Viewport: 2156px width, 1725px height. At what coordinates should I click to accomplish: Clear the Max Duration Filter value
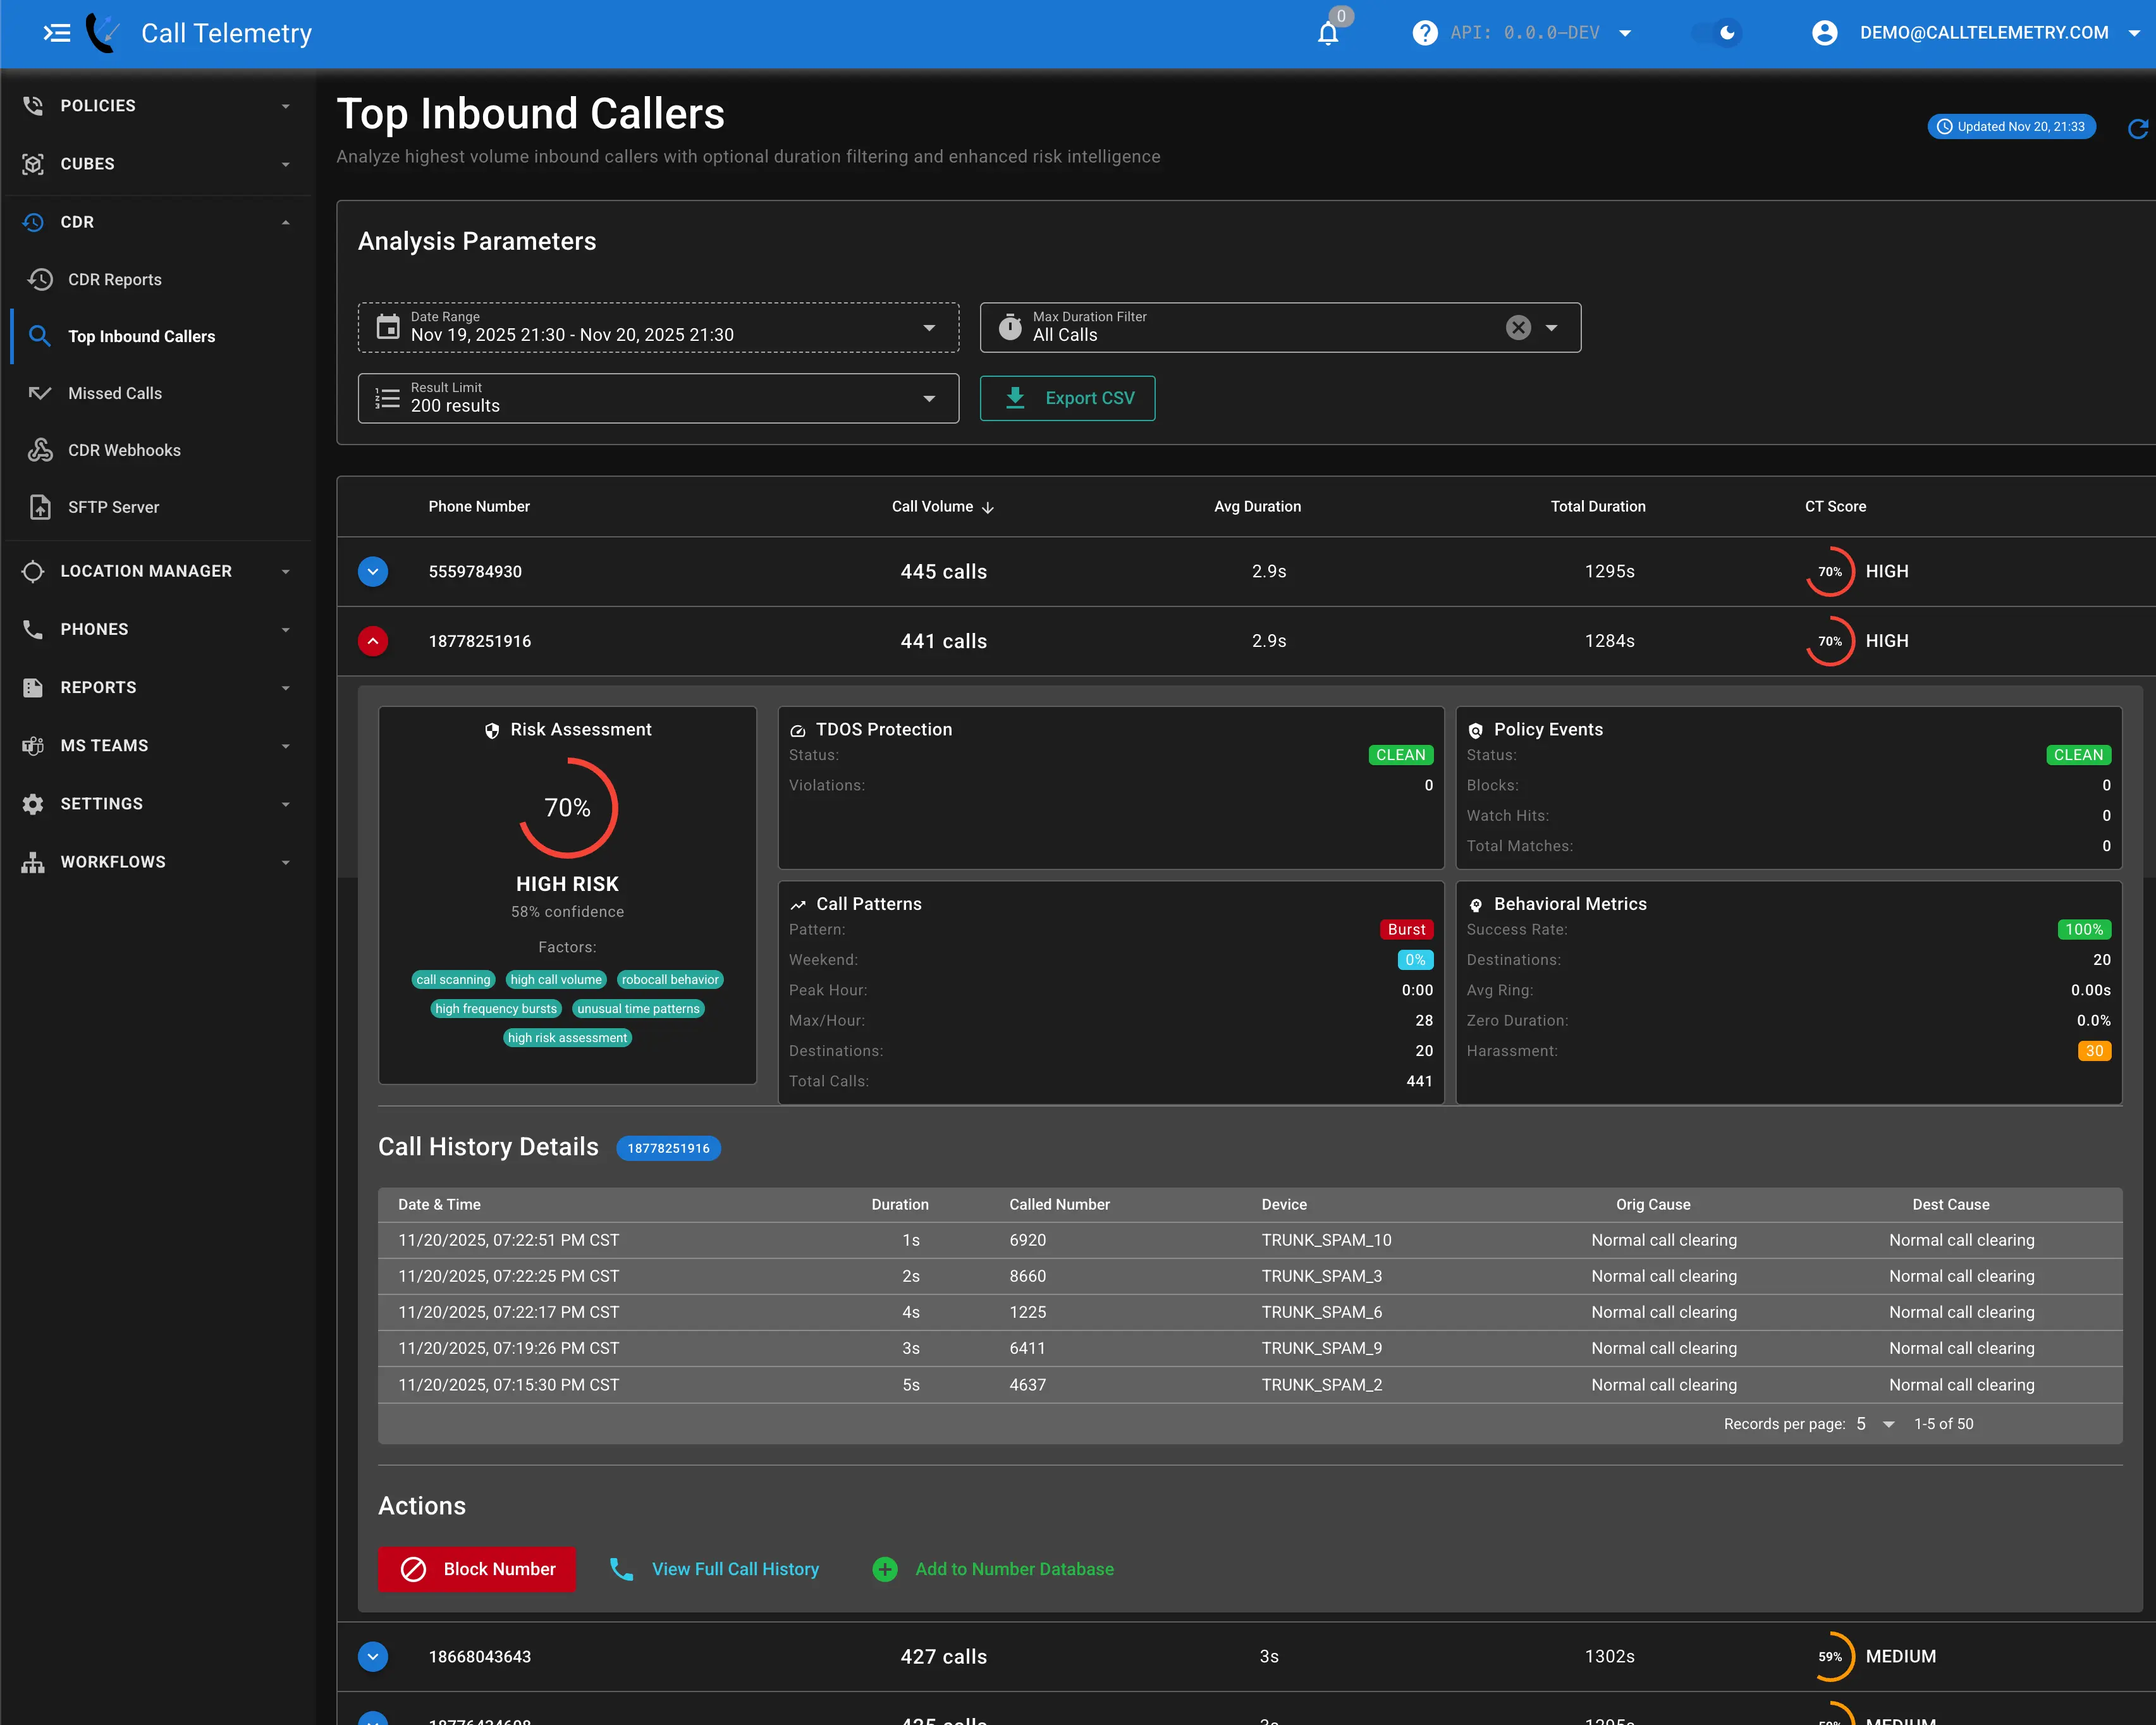click(x=1518, y=327)
